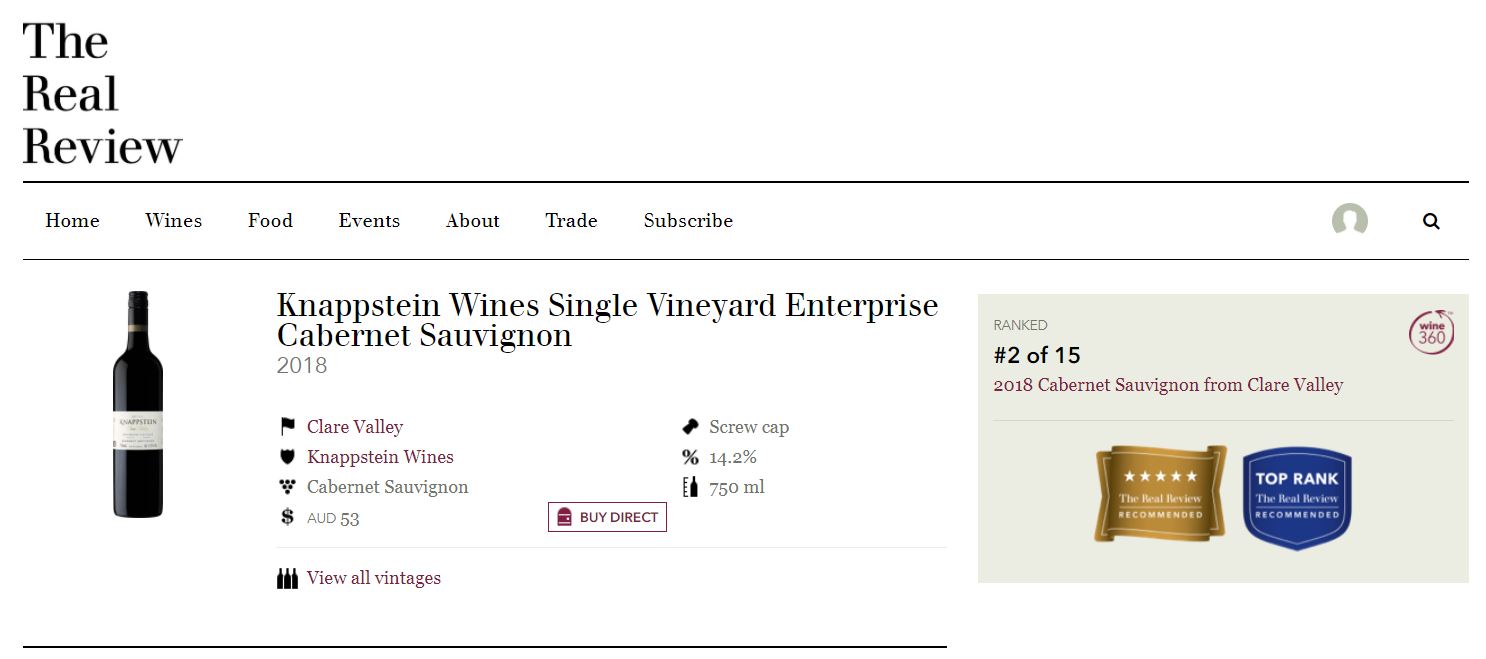This screenshot has width=1486, height=659.
Task: Click The Real Review site logo
Action: click(x=102, y=94)
